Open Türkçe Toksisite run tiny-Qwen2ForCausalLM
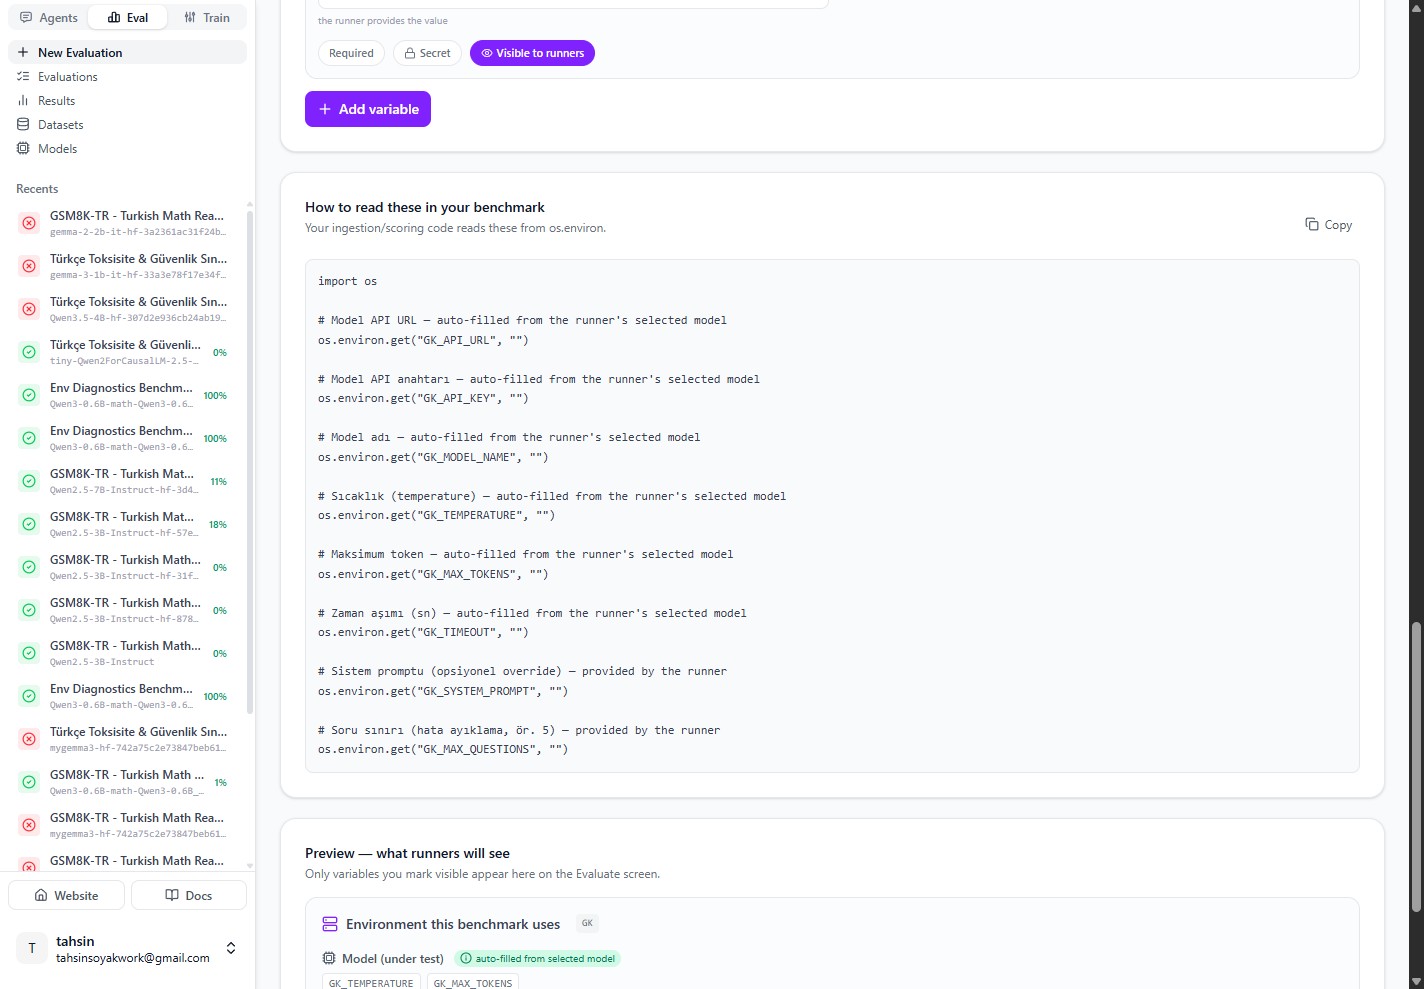 127,352
